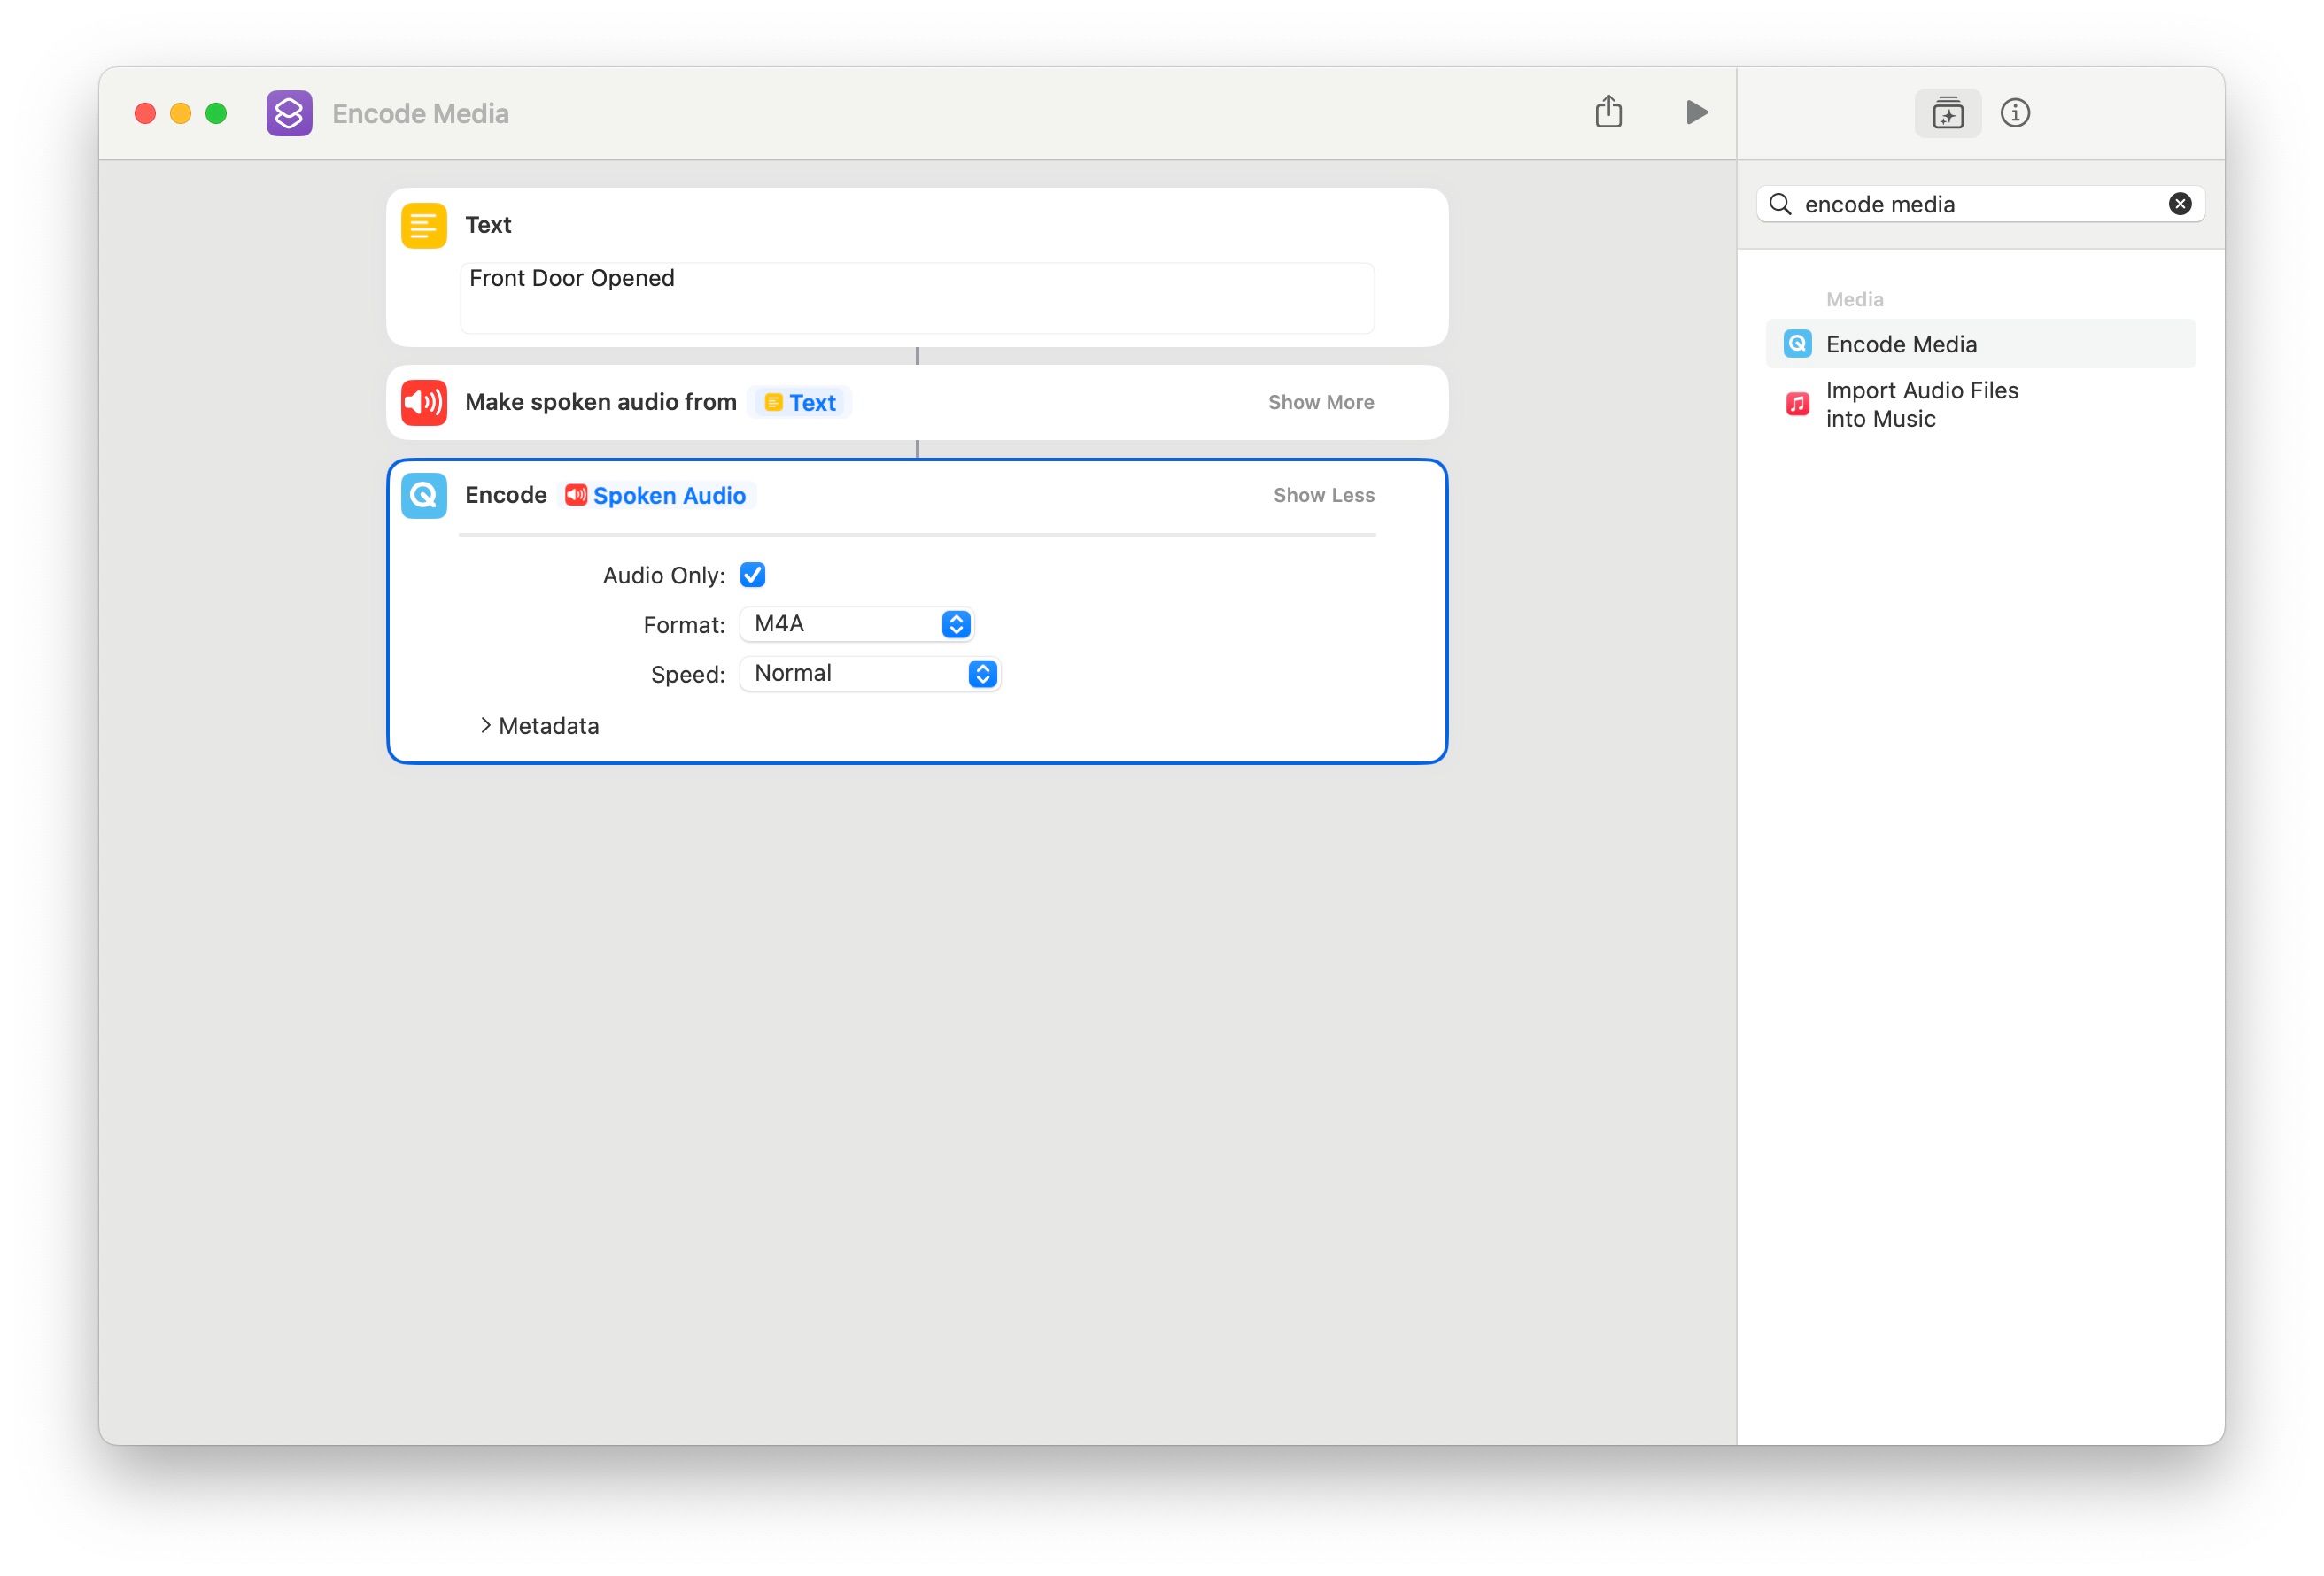Click the Import Audio Files into Music icon
Screen dimensions: 2324x1576
pos(1797,404)
